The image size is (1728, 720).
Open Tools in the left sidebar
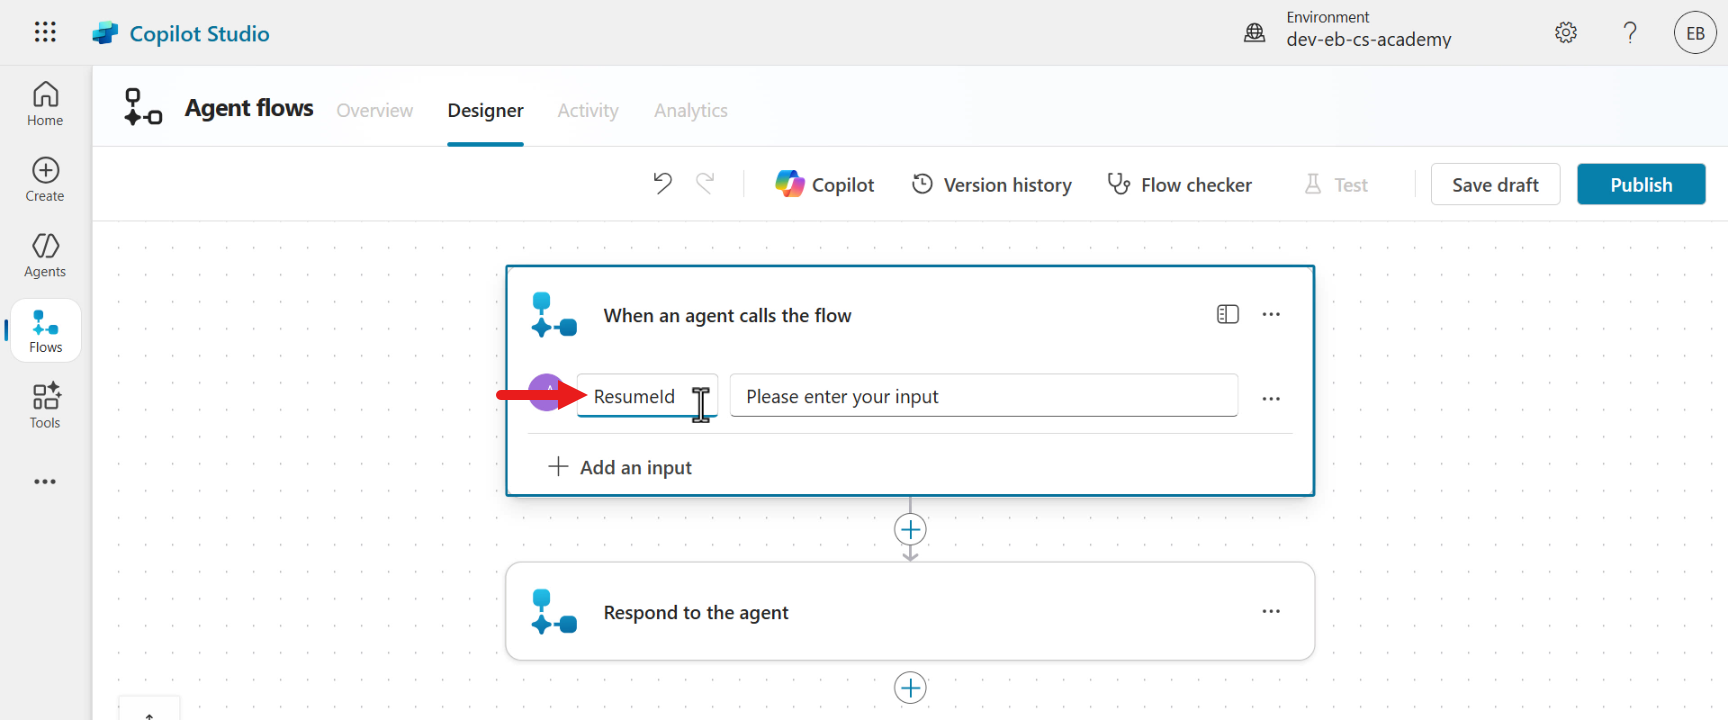tap(45, 406)
